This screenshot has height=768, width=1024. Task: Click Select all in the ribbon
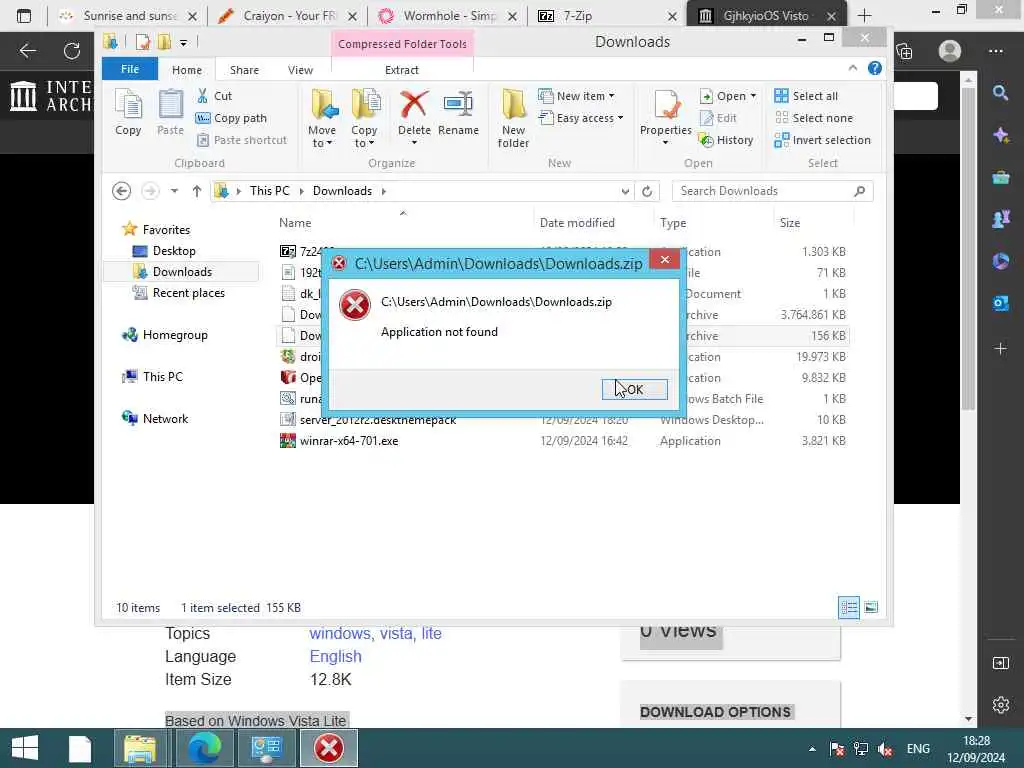(x=806, y=96)
